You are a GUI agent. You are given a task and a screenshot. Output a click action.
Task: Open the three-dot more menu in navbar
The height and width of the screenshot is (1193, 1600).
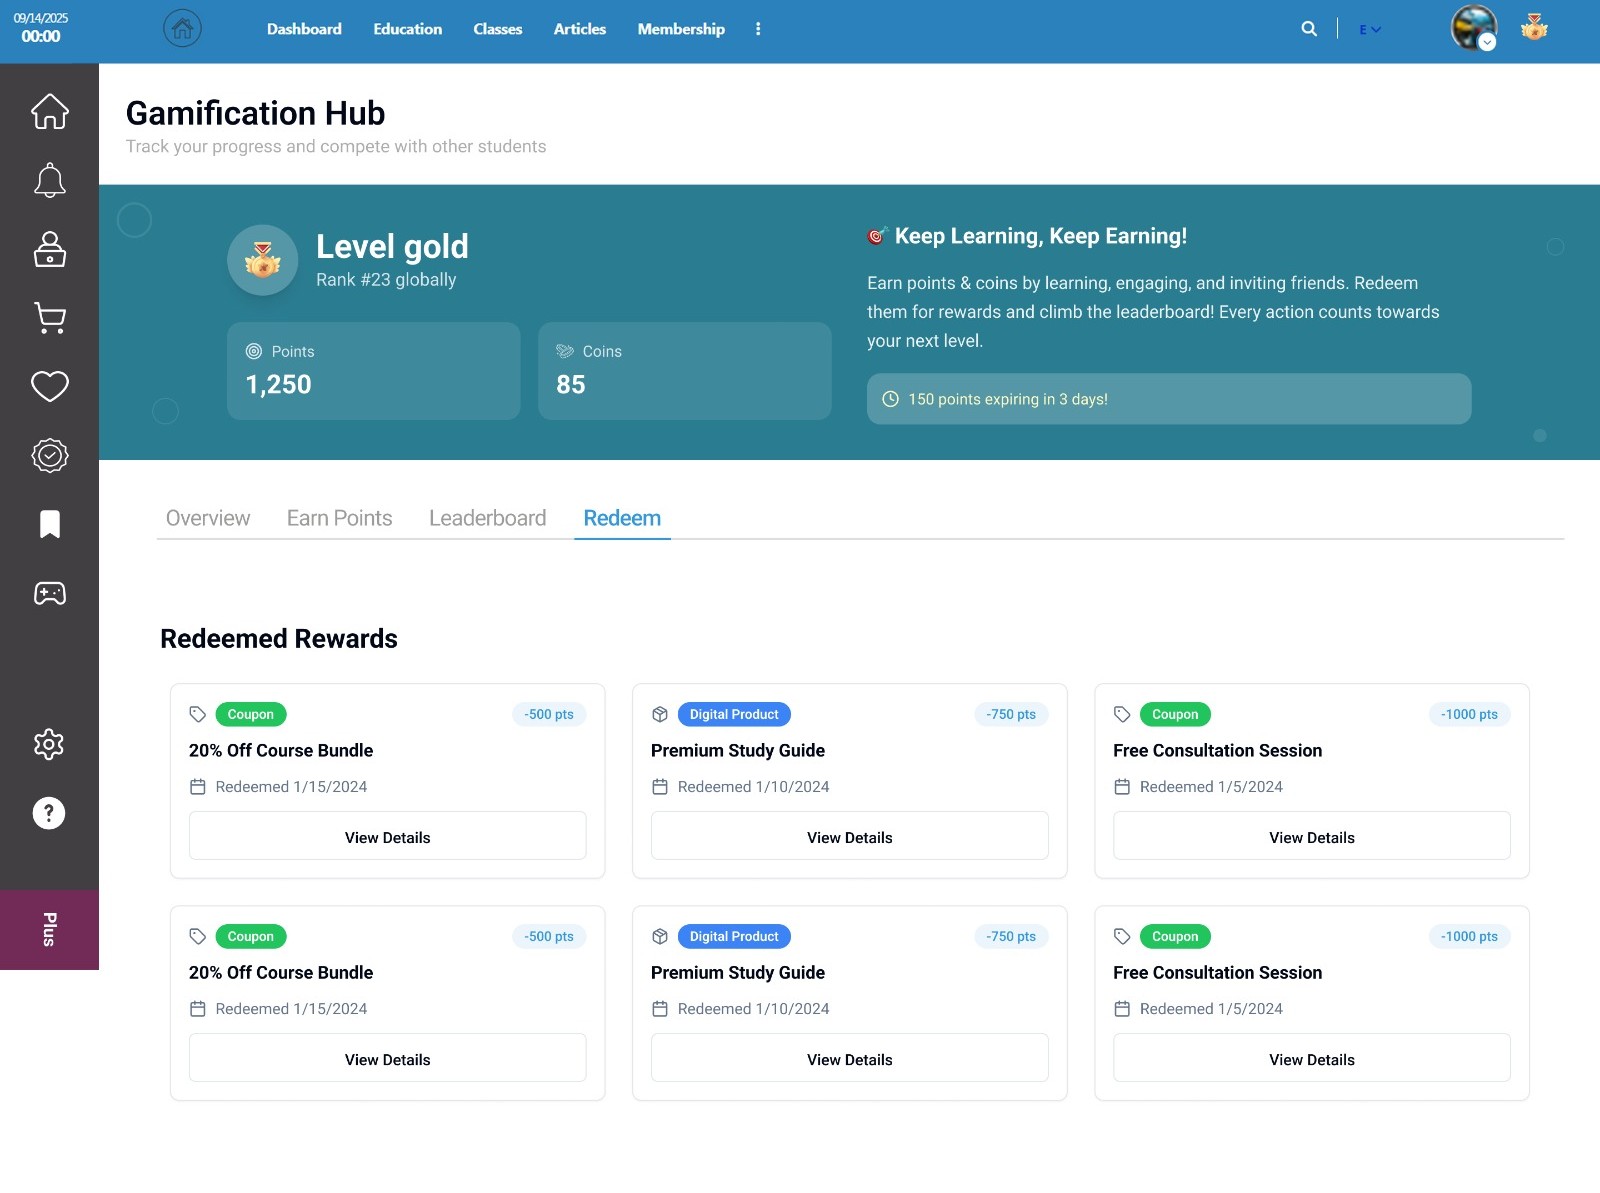click(x=758, y=29)
